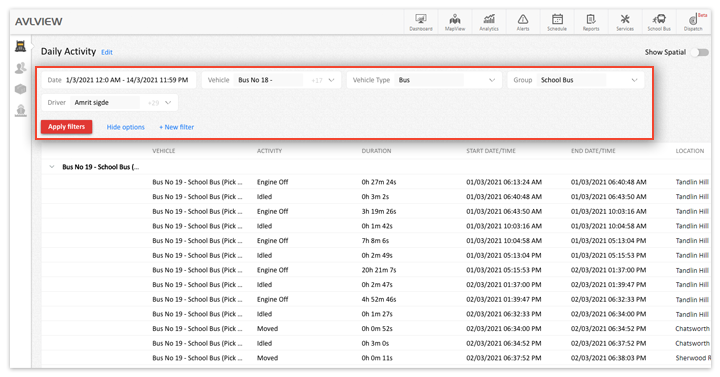Open the Vehicle filter dropdown
Screen dimensions: 720x377
(x=271, y=80)
